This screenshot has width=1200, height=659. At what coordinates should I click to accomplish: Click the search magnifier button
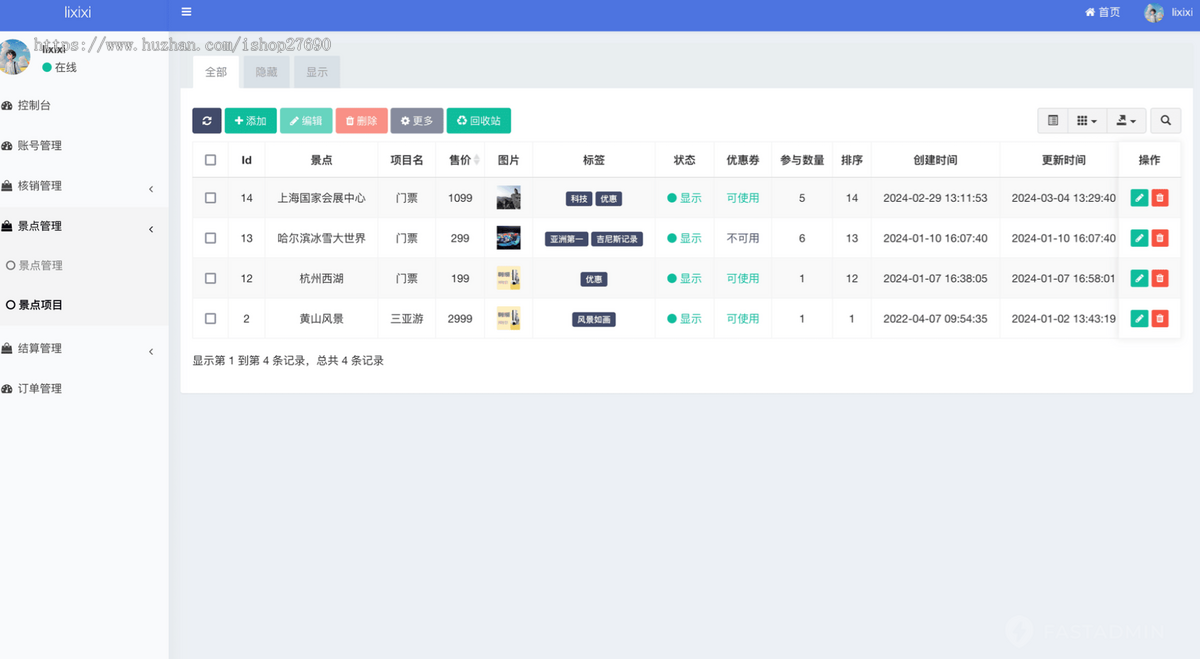1165,121
